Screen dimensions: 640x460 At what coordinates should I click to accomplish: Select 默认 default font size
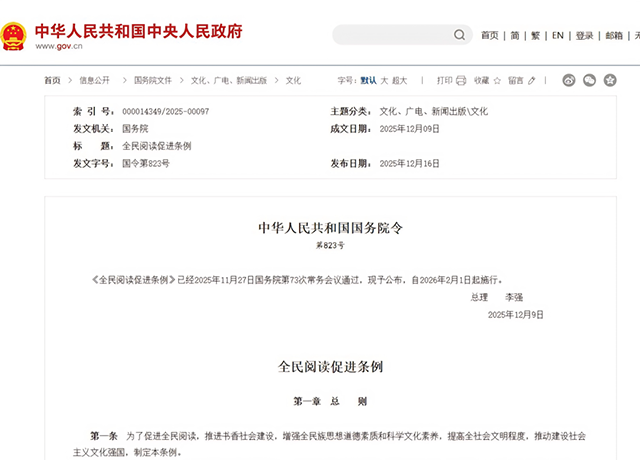point(369,80)
